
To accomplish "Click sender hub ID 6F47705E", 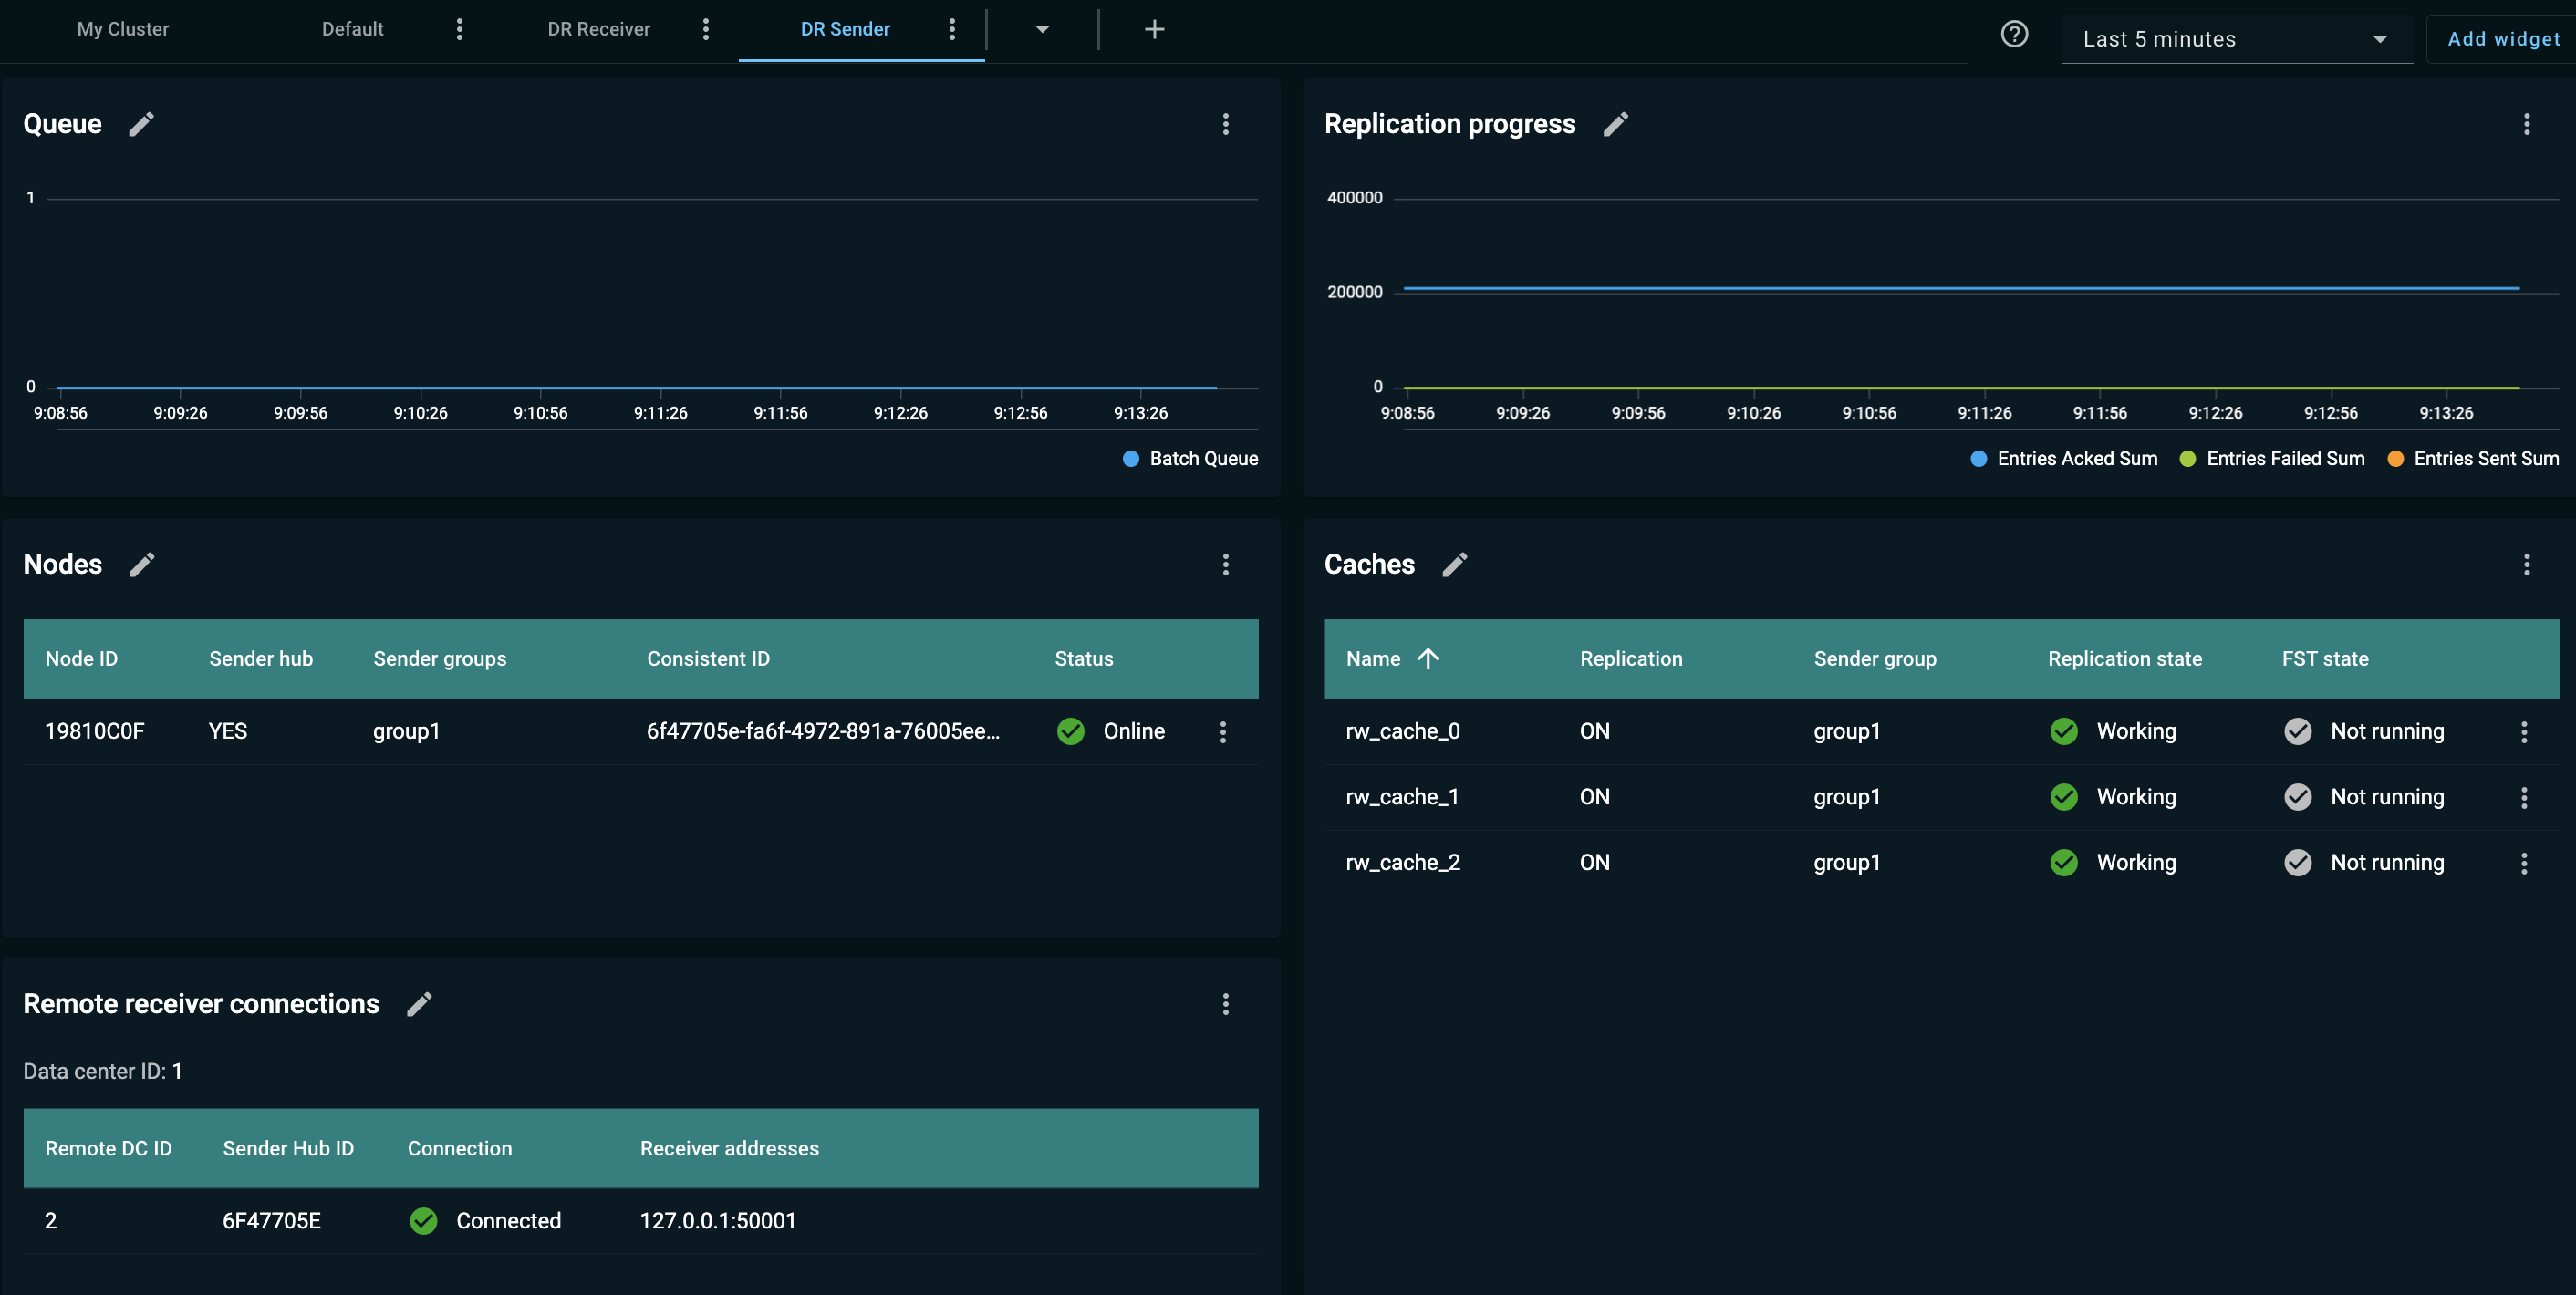I will click(271, 1220).
